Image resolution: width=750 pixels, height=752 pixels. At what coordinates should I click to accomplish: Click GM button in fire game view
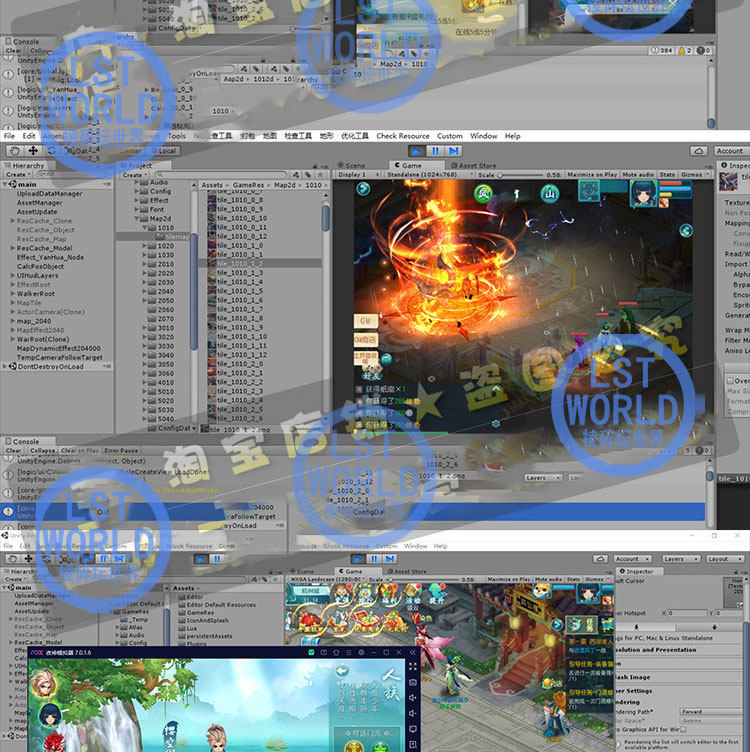(365, 320)
